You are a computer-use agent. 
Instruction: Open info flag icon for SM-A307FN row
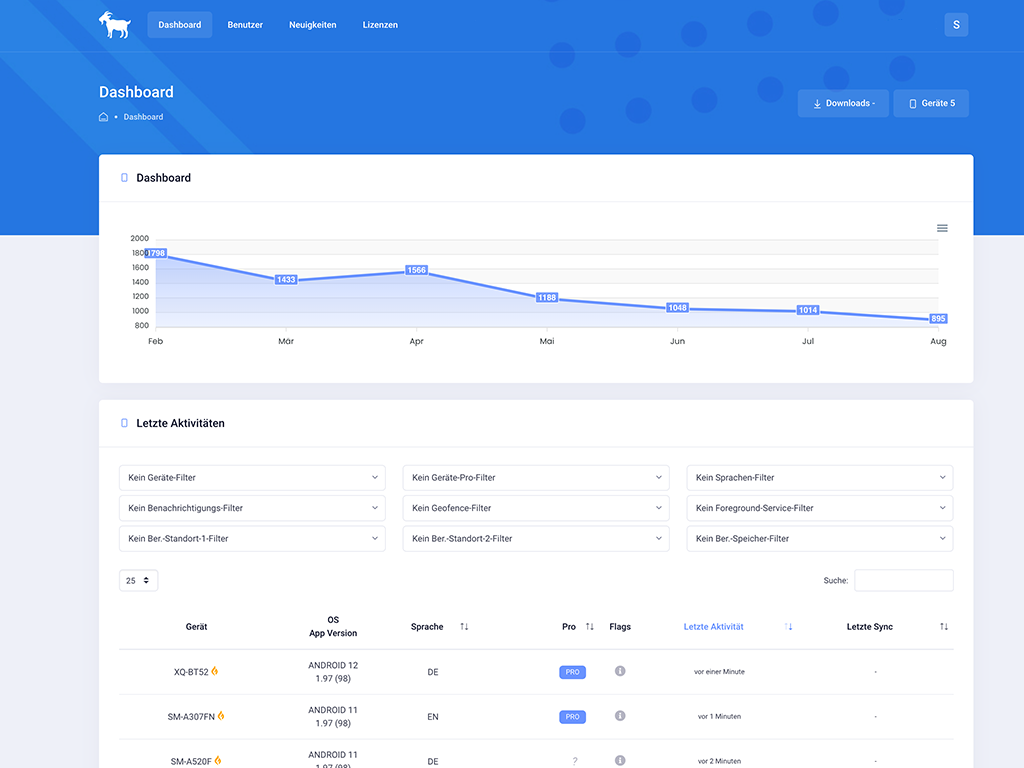[x=620, y=716]
